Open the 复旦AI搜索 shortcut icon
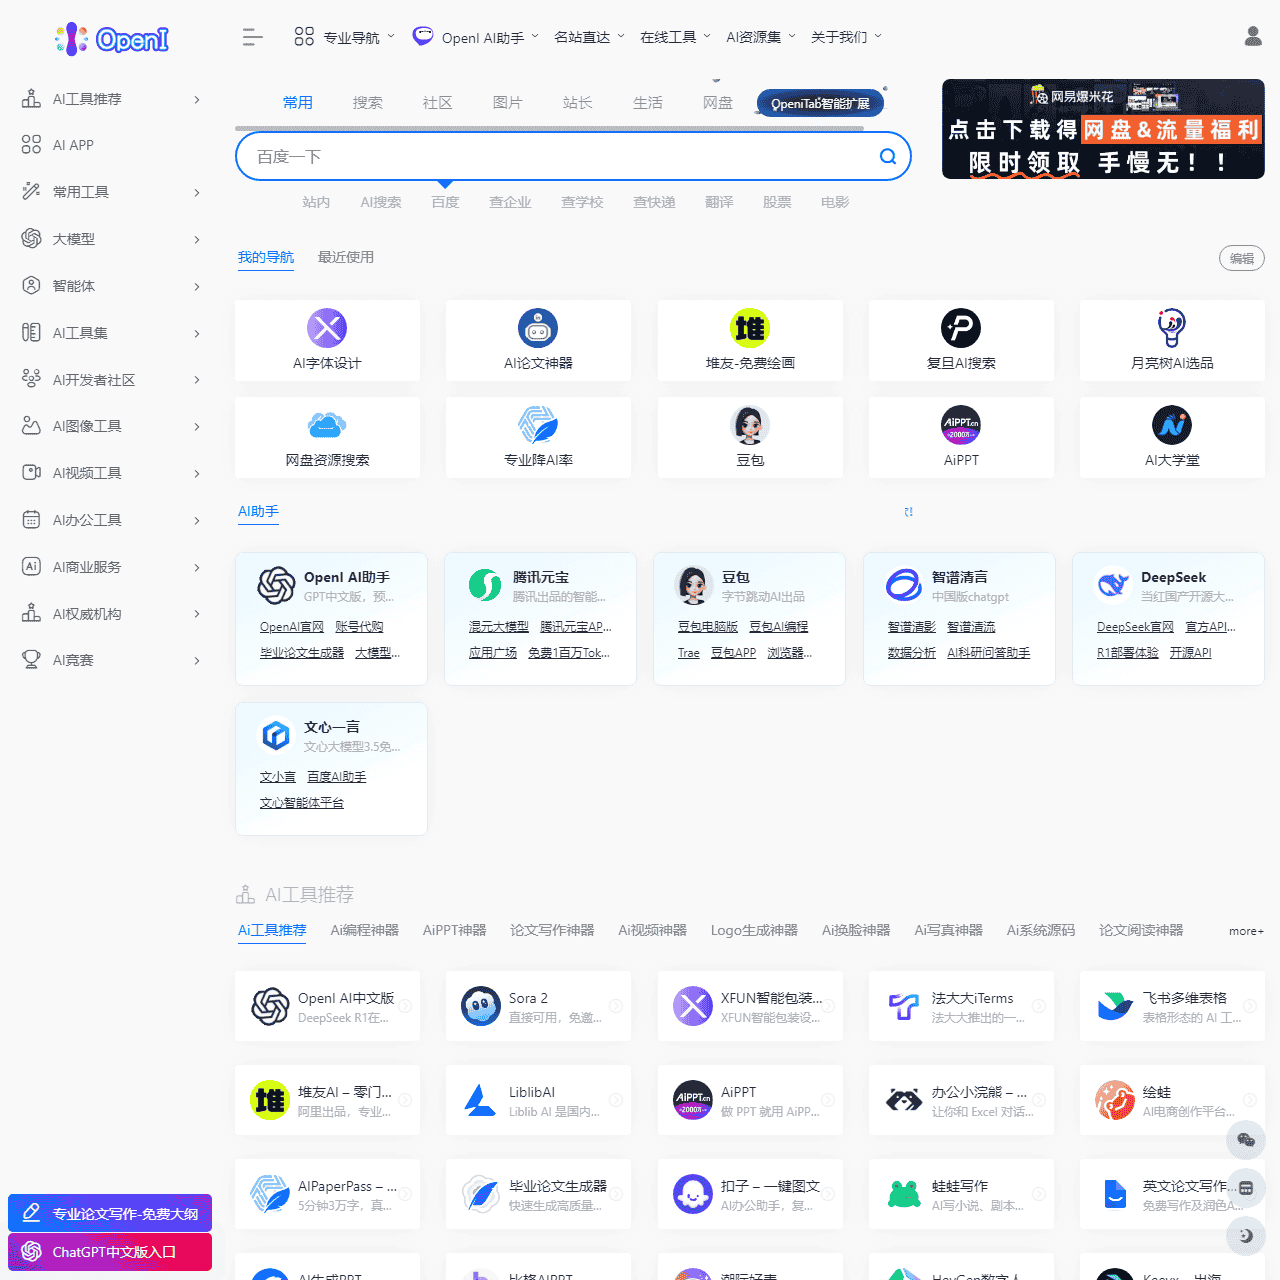 pos(960,328)
